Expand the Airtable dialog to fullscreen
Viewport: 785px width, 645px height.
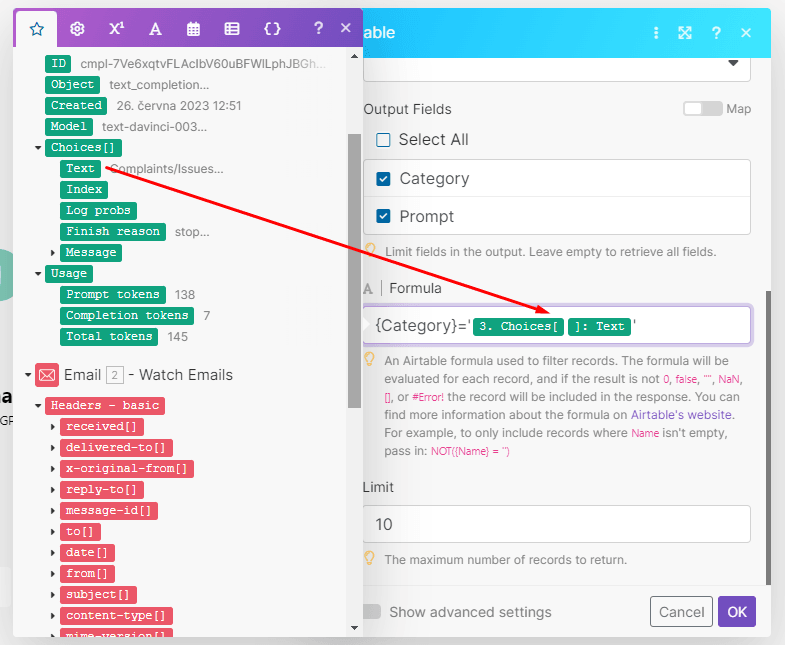click(685, 32)
